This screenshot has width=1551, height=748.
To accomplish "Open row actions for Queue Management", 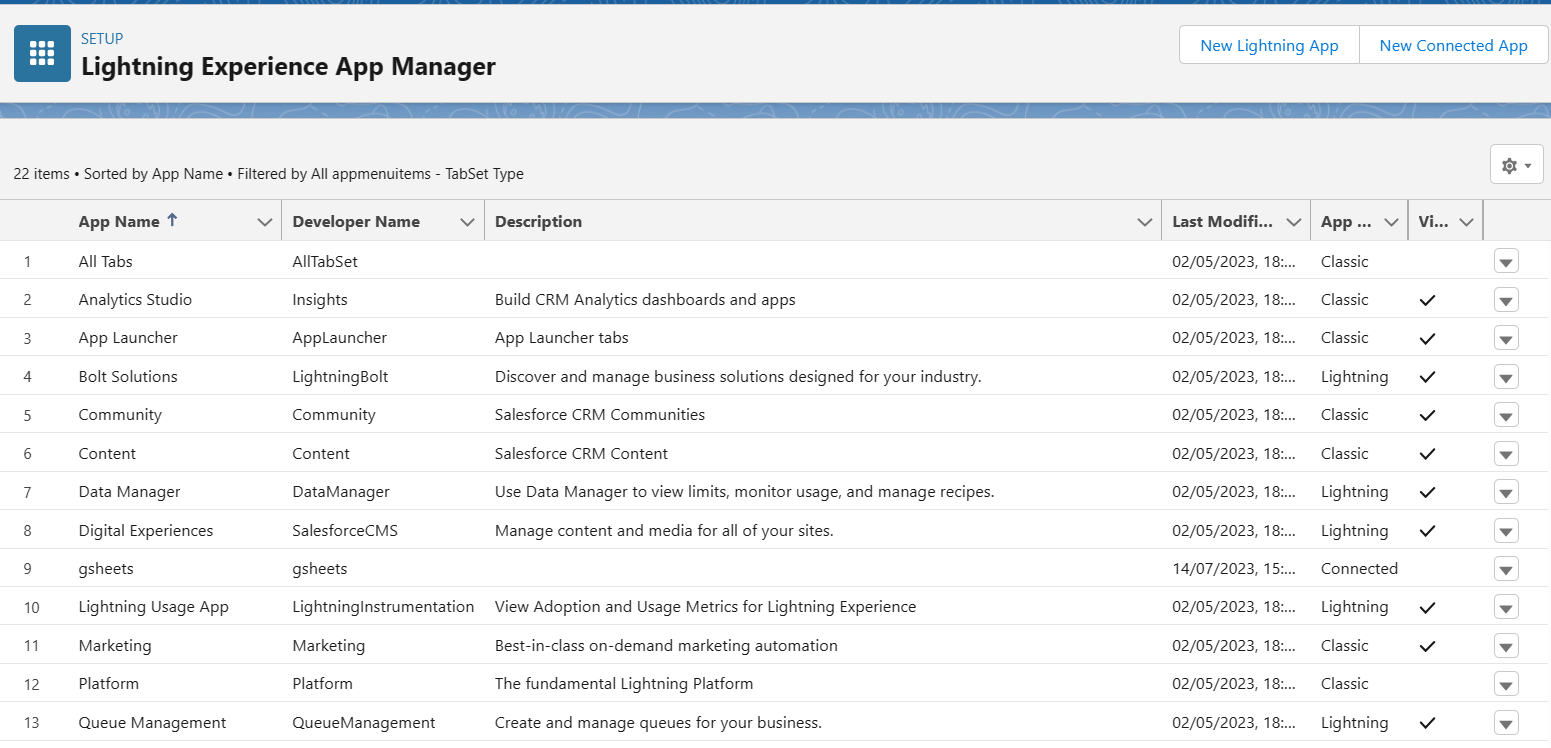I will click(x=1506, y=723).
